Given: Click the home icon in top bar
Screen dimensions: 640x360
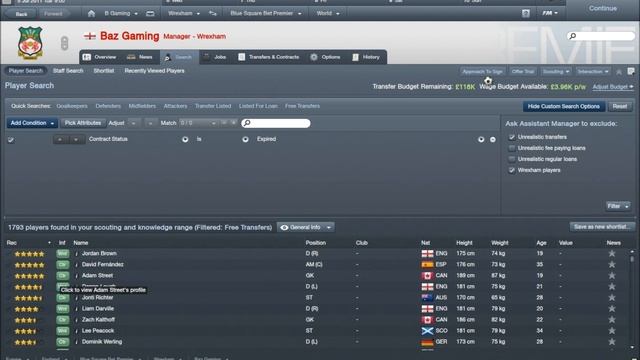Looking at the screenshot, I should [91, 13].
